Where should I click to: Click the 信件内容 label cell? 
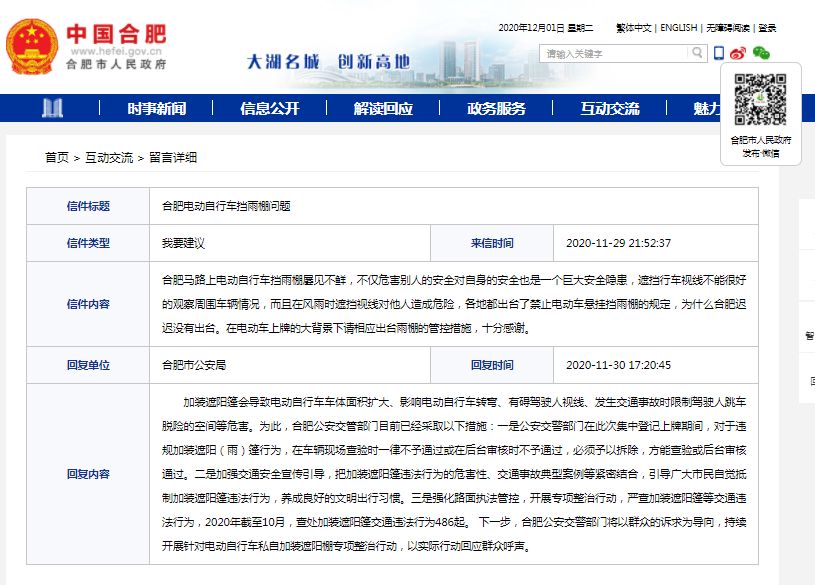point(88,304)
